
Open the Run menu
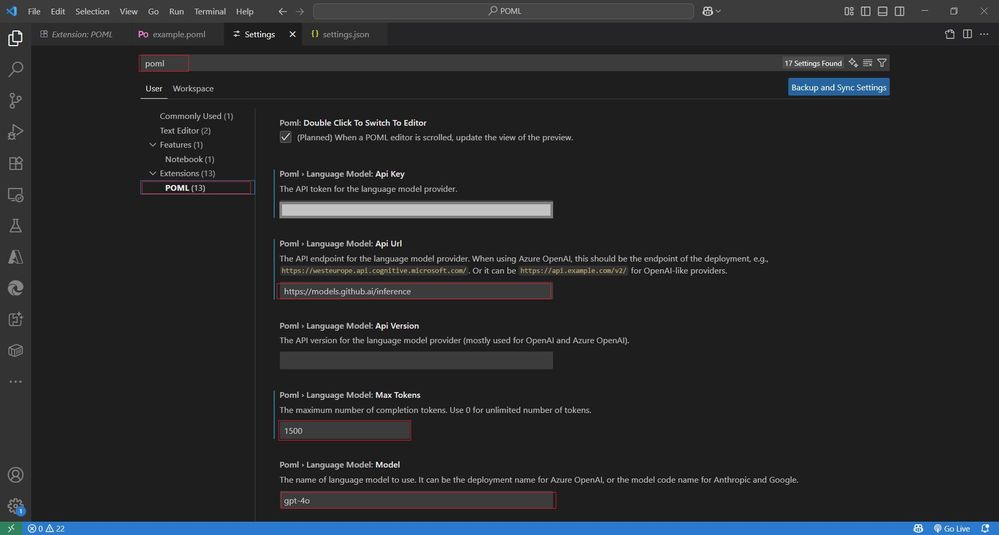[x=176, y=11]
